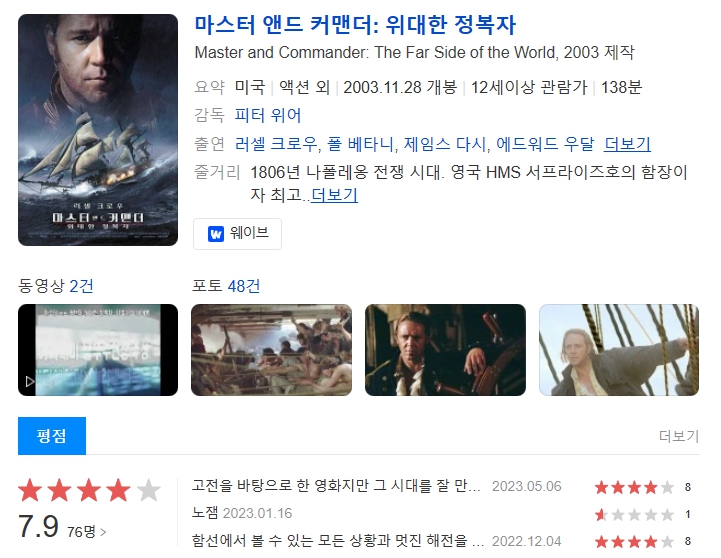Select the 평점 tab
Image resolution: width=721 pixels, height=558 pixels.
[52, 436]
